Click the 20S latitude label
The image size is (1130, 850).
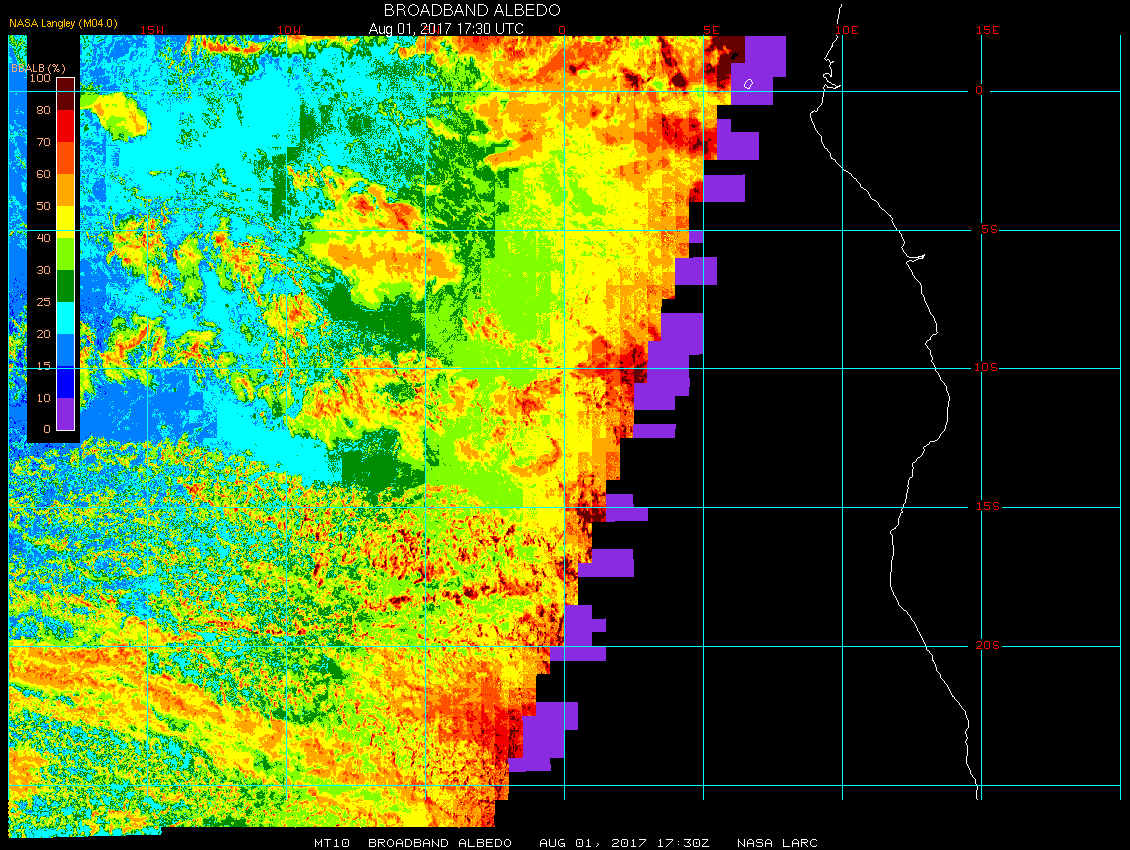(x=988, y=645)
